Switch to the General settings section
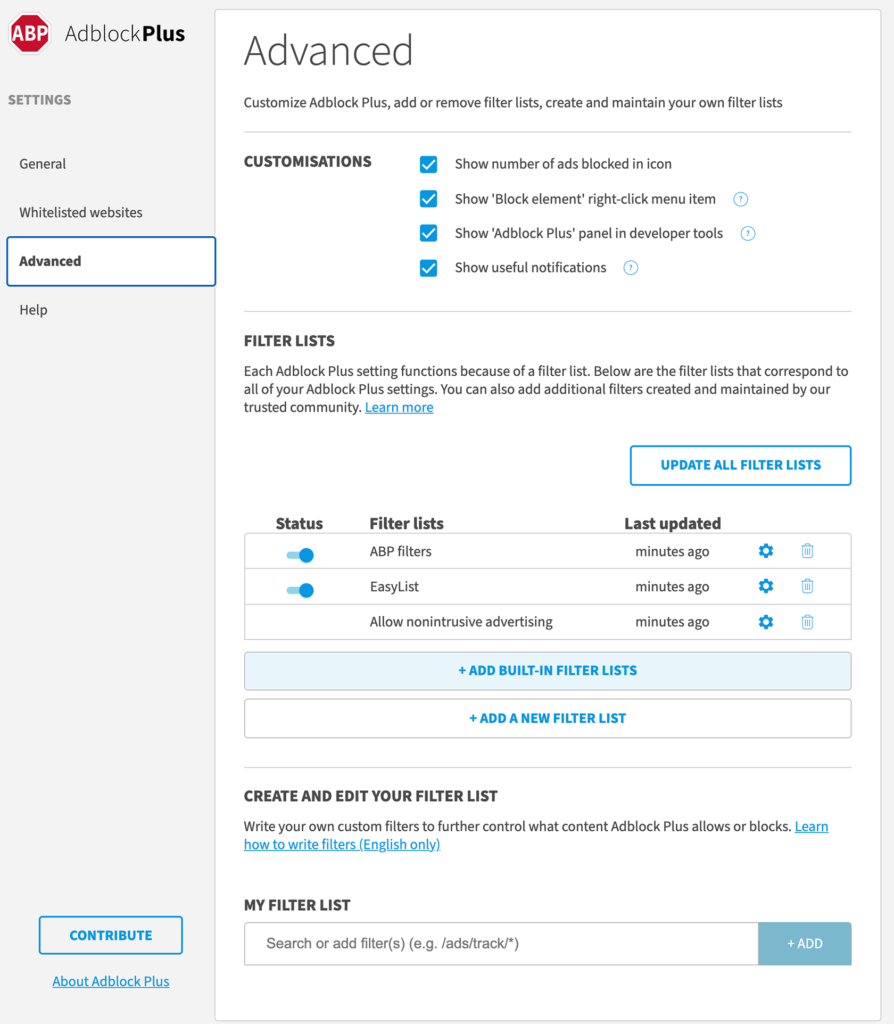This screenshot has height=1024, width=894. [x=42, y=163]
